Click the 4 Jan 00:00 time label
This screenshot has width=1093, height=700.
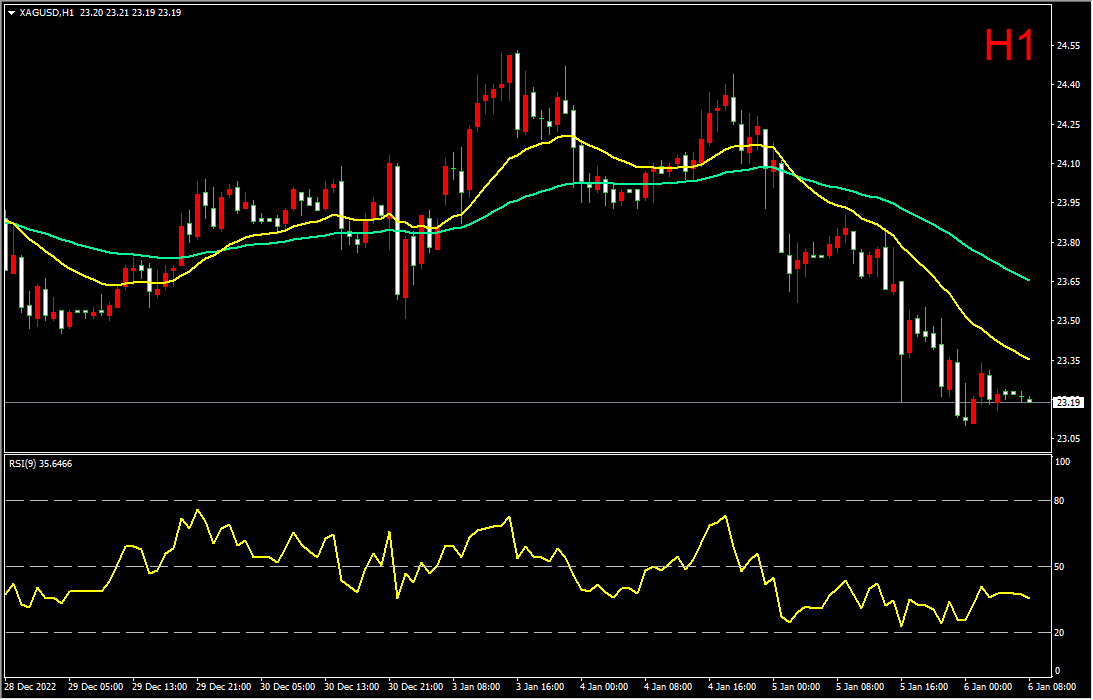point(604,687)
